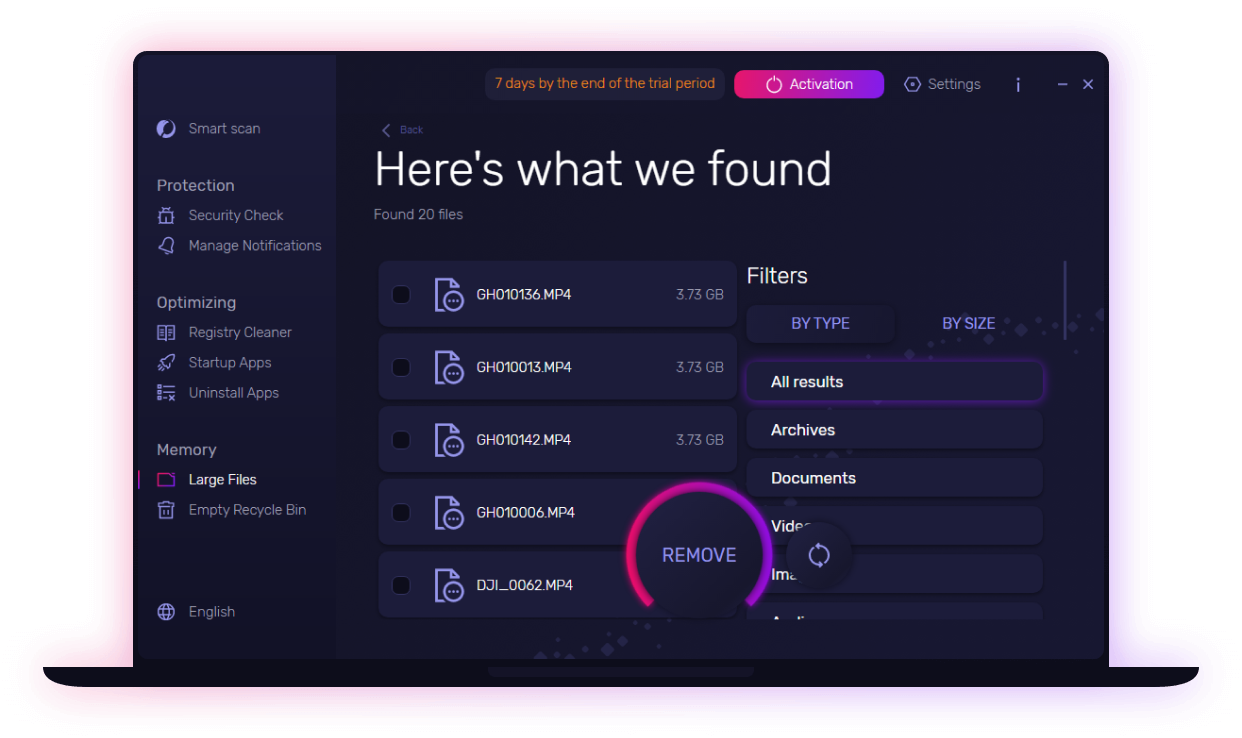The height and width of the screenshot is (738, 1242).
Task: Check the box for GH010136.MP4
Action: coord(401,295)
